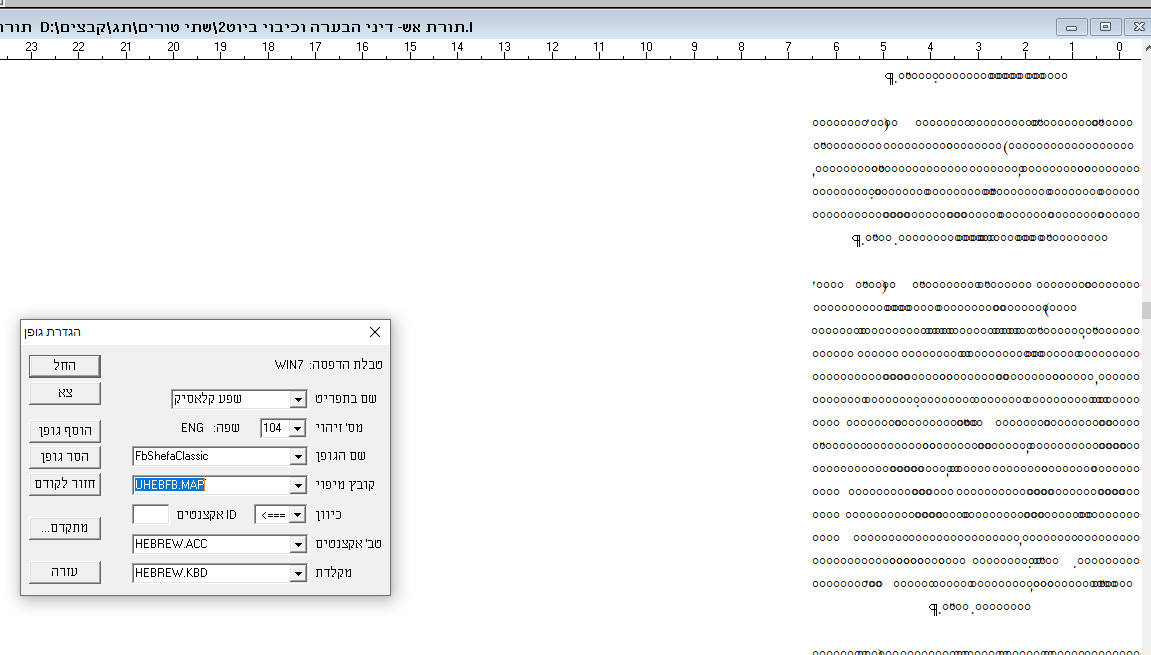Click the צא exit button

[65, 393]
